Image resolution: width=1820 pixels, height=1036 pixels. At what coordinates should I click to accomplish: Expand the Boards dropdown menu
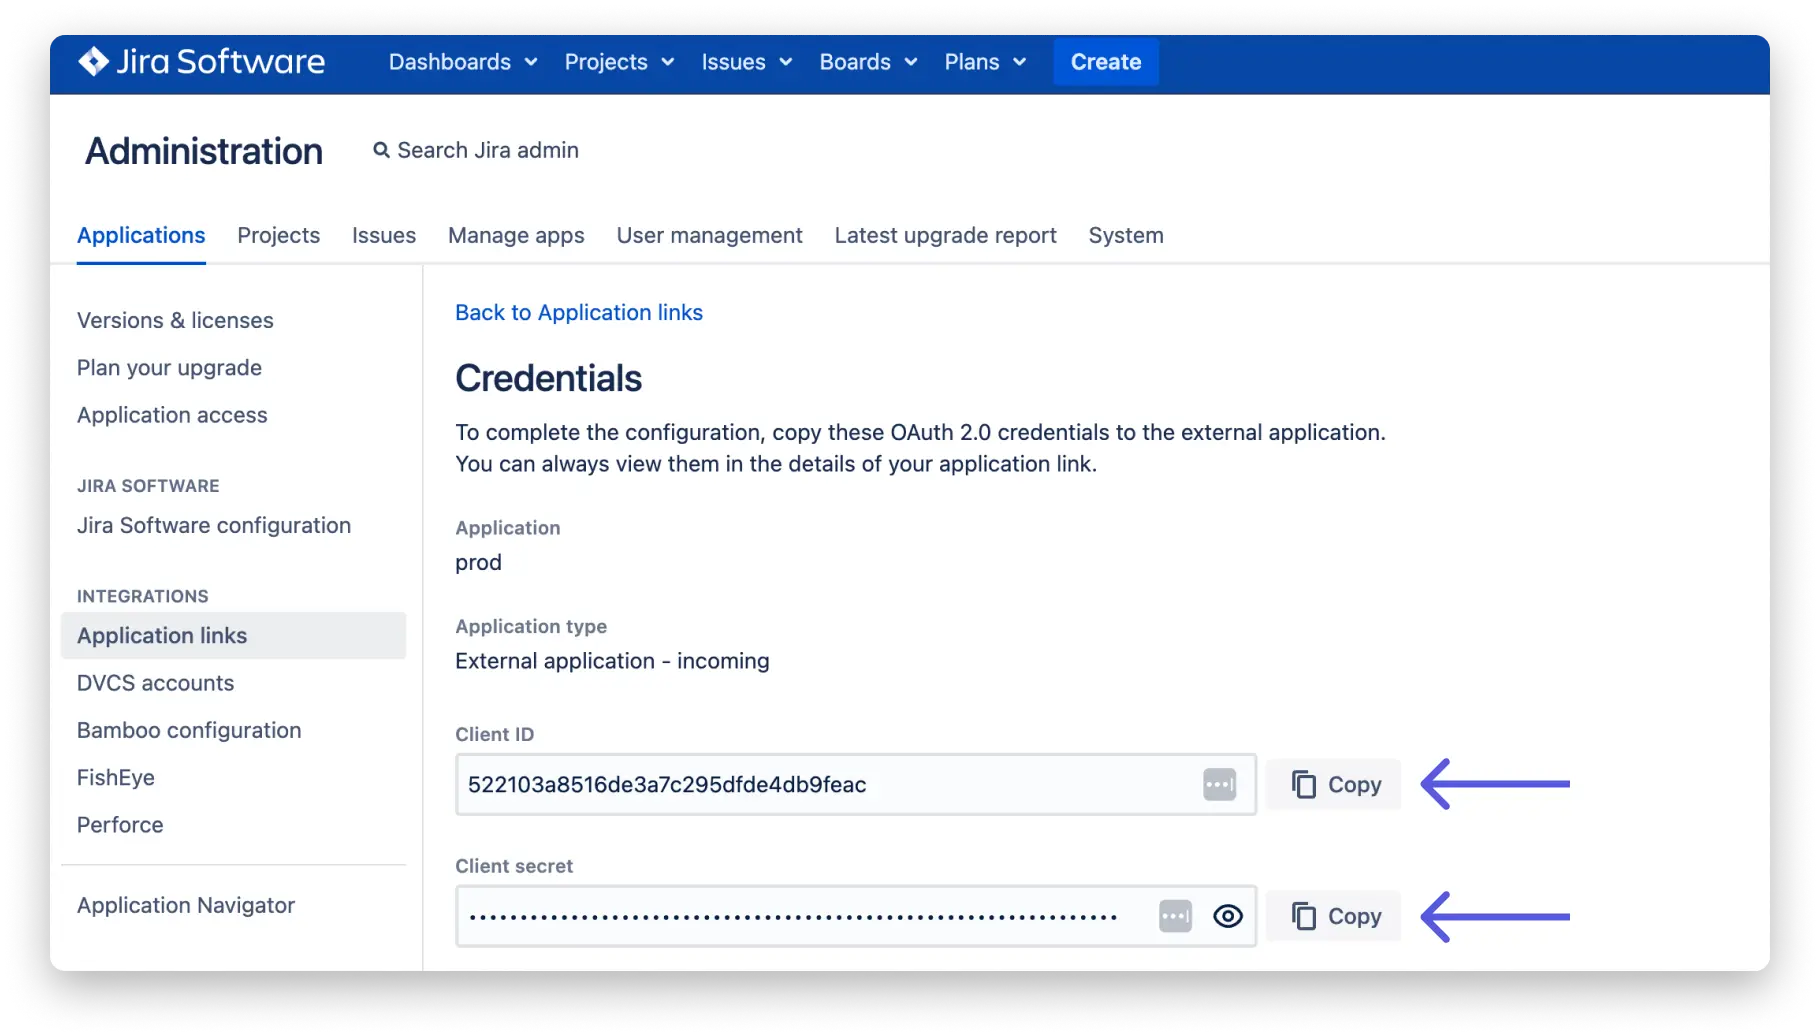868,62
